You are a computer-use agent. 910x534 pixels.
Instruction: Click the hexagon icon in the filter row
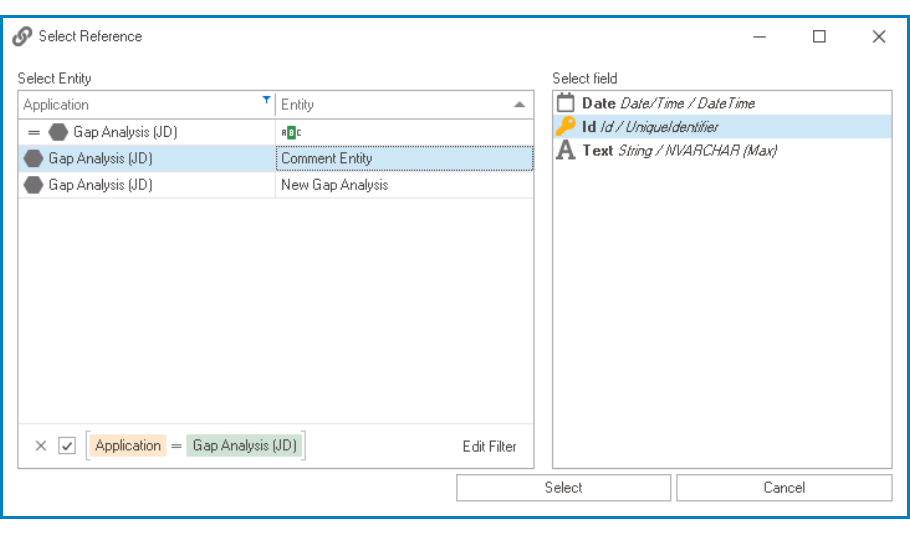(x=58, y=132)
